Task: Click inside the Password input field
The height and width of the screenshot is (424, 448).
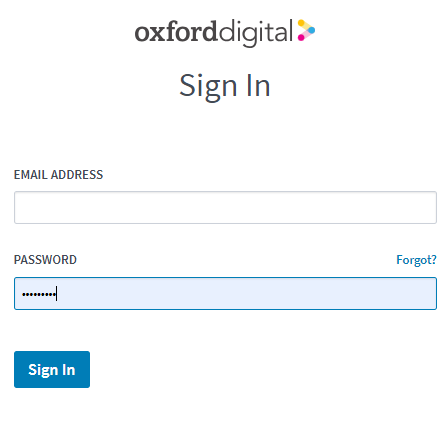Action: pos(225,293)
